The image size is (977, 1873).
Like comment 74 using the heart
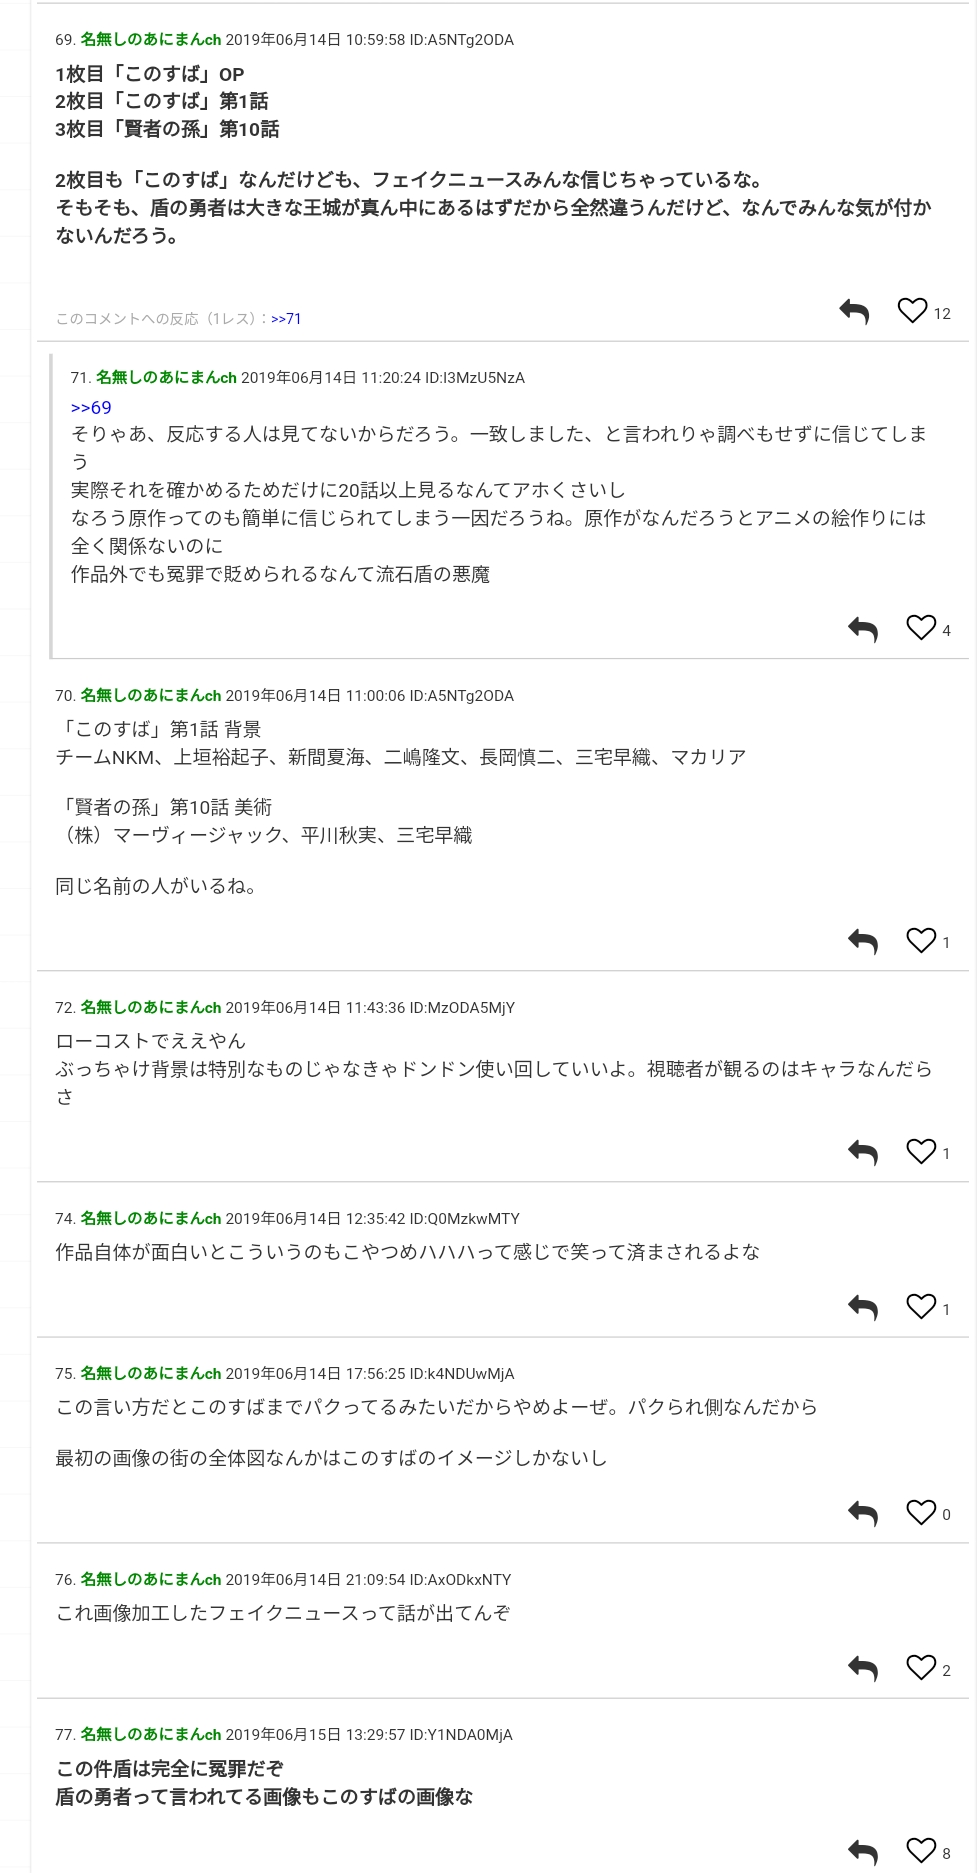pos(921,1306)
